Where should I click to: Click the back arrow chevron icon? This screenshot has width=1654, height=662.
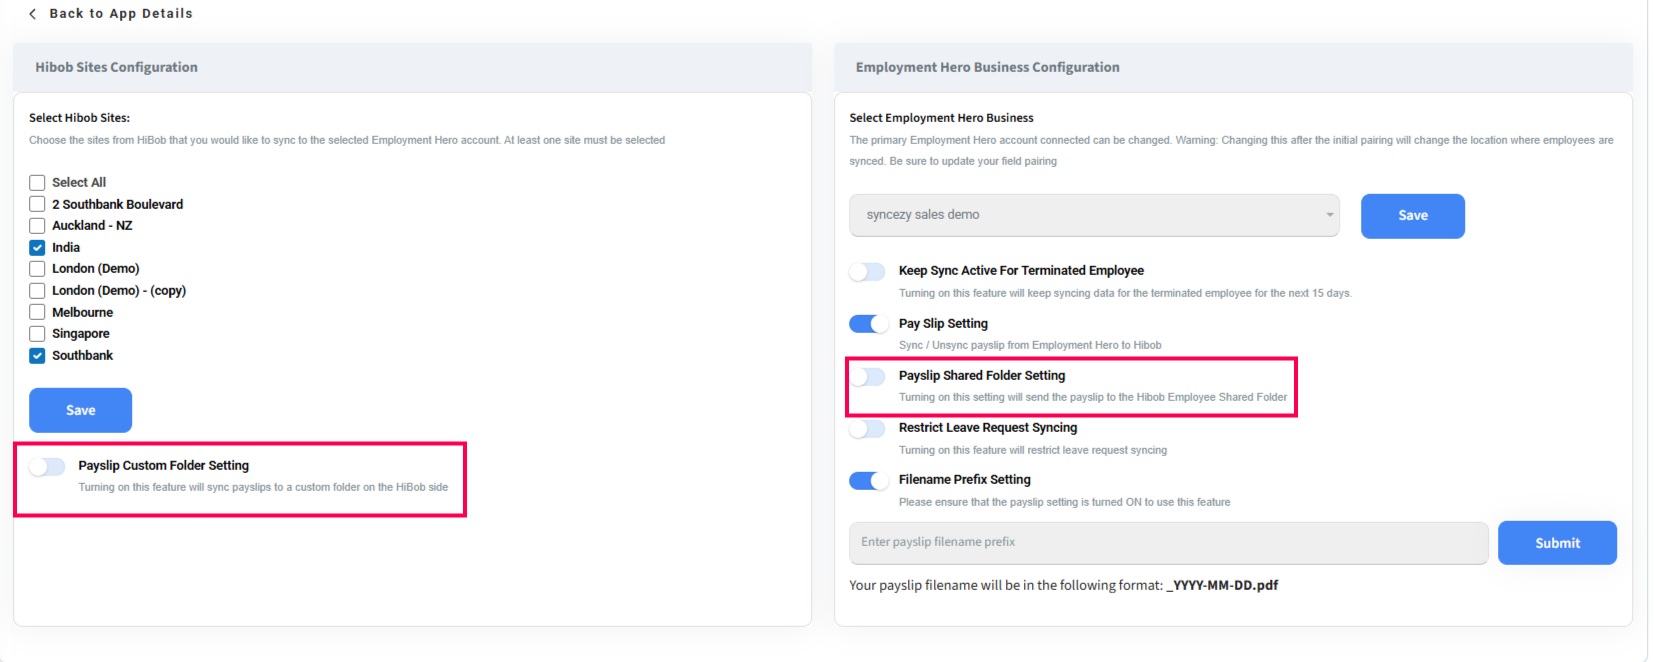coord(33,14)
